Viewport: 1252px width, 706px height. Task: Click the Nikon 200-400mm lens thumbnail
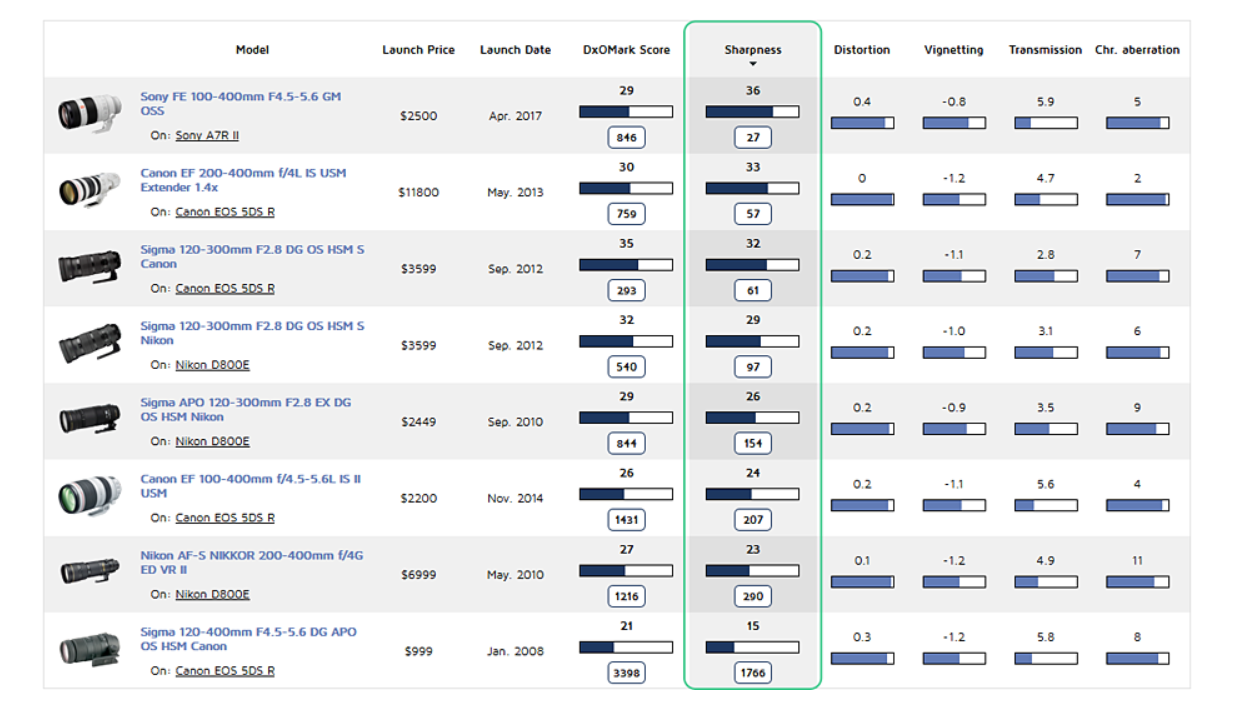coord(89,571)
